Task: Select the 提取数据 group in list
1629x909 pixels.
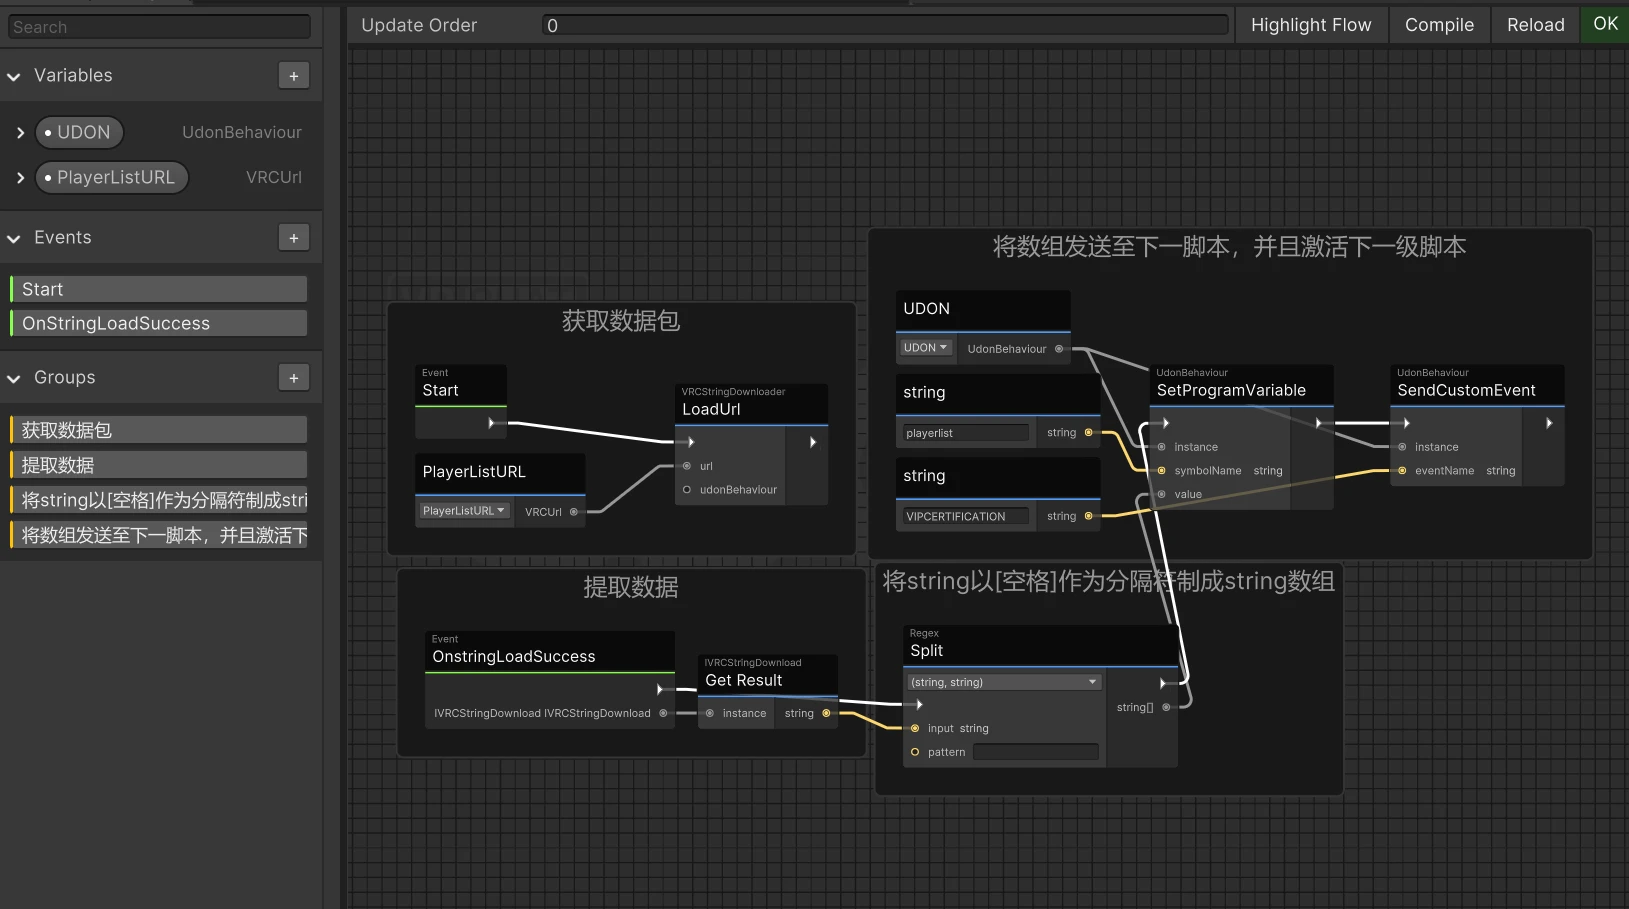Action: point(158,465)
